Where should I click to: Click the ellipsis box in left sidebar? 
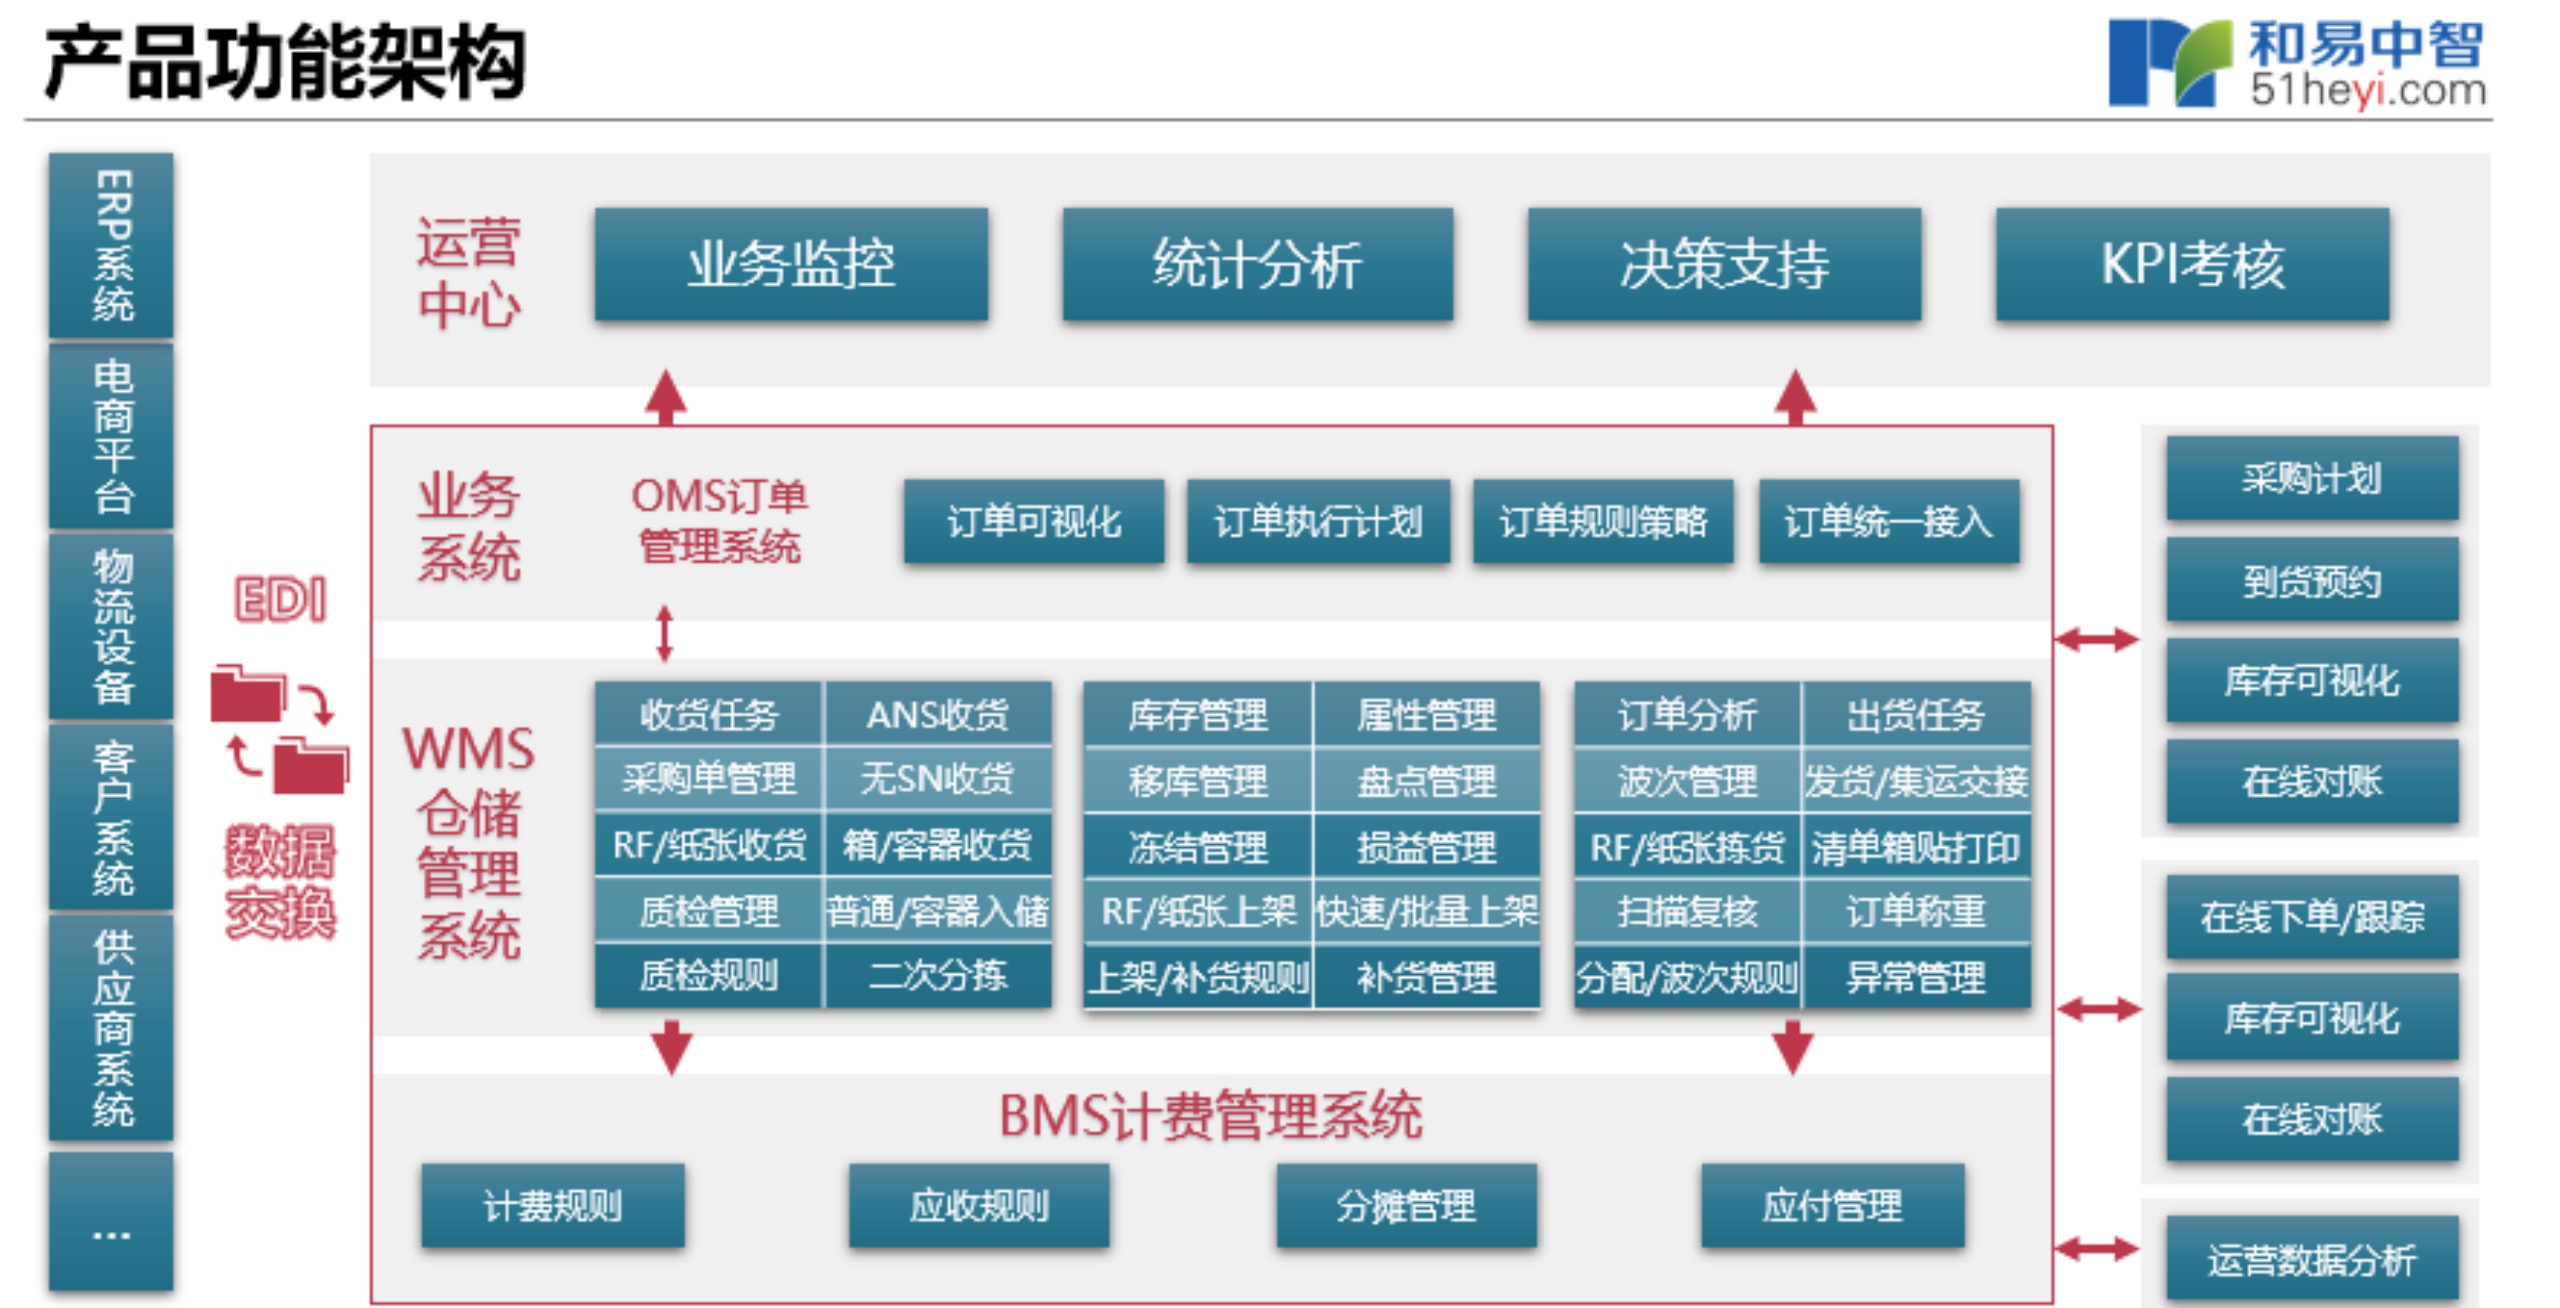[112, 1222]
